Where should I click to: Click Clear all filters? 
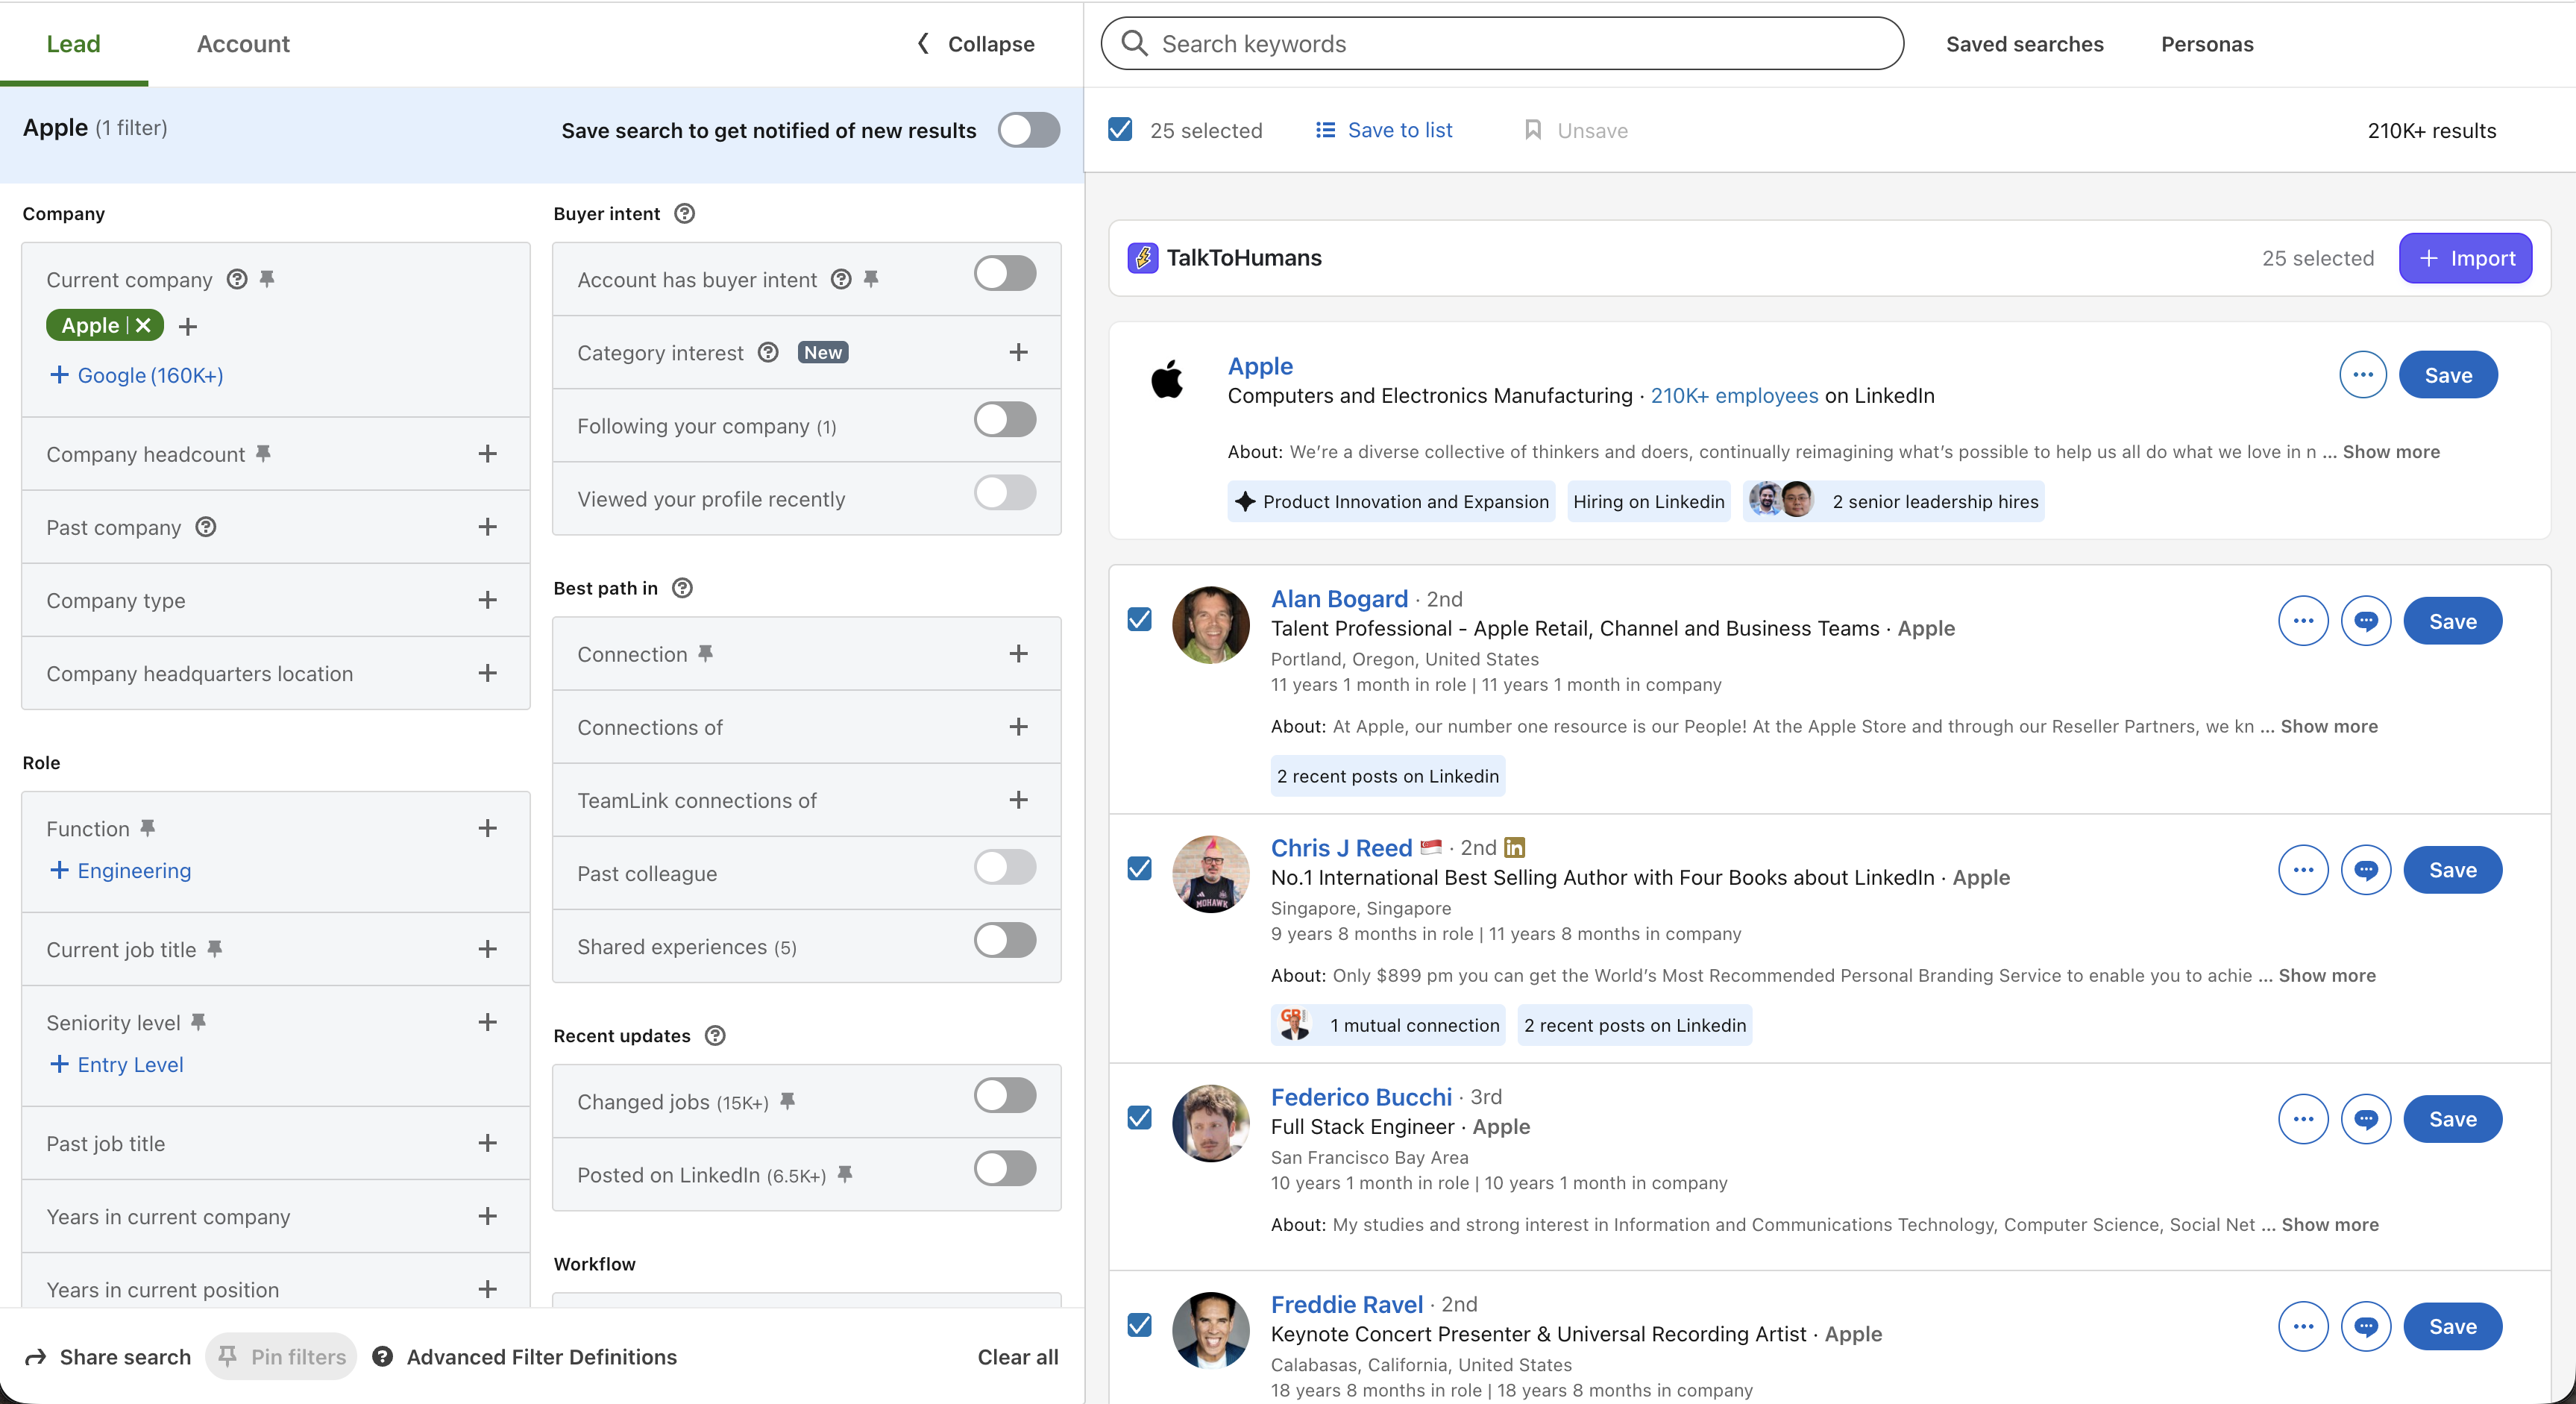tap(1017, 1357)
